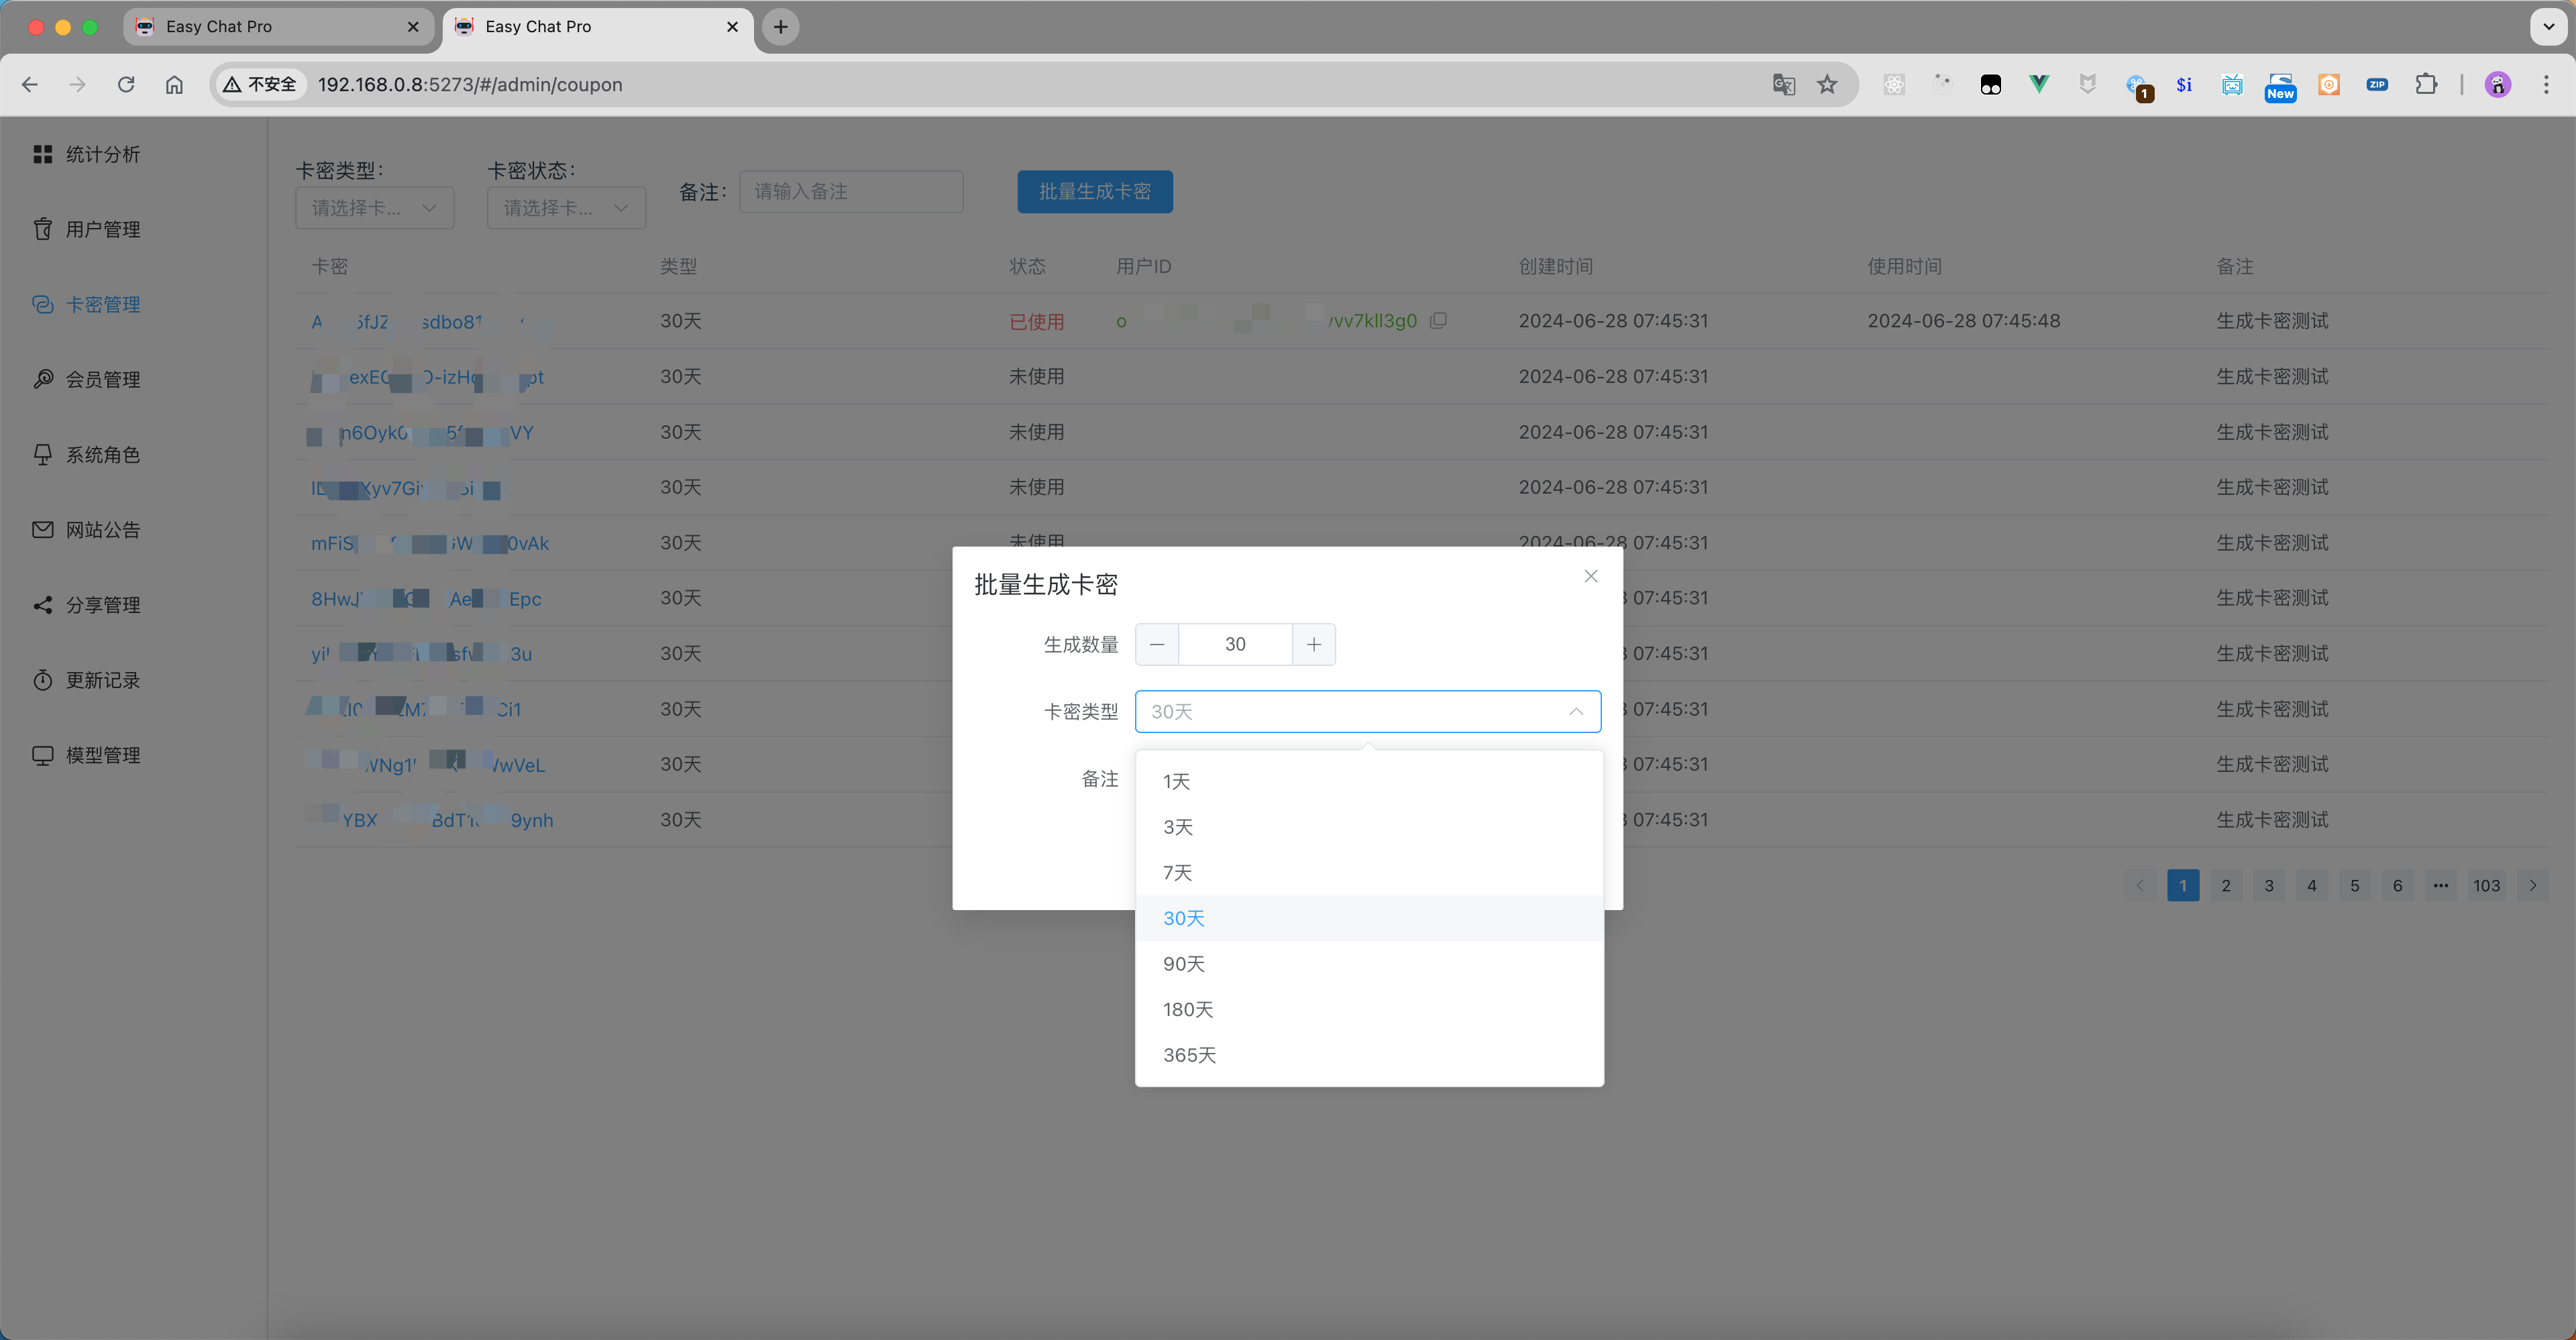Viewport: 2576px width, 1340px height.
Task: Select 365天 from the dropdown list
Action: (x=1189, y=1055)
